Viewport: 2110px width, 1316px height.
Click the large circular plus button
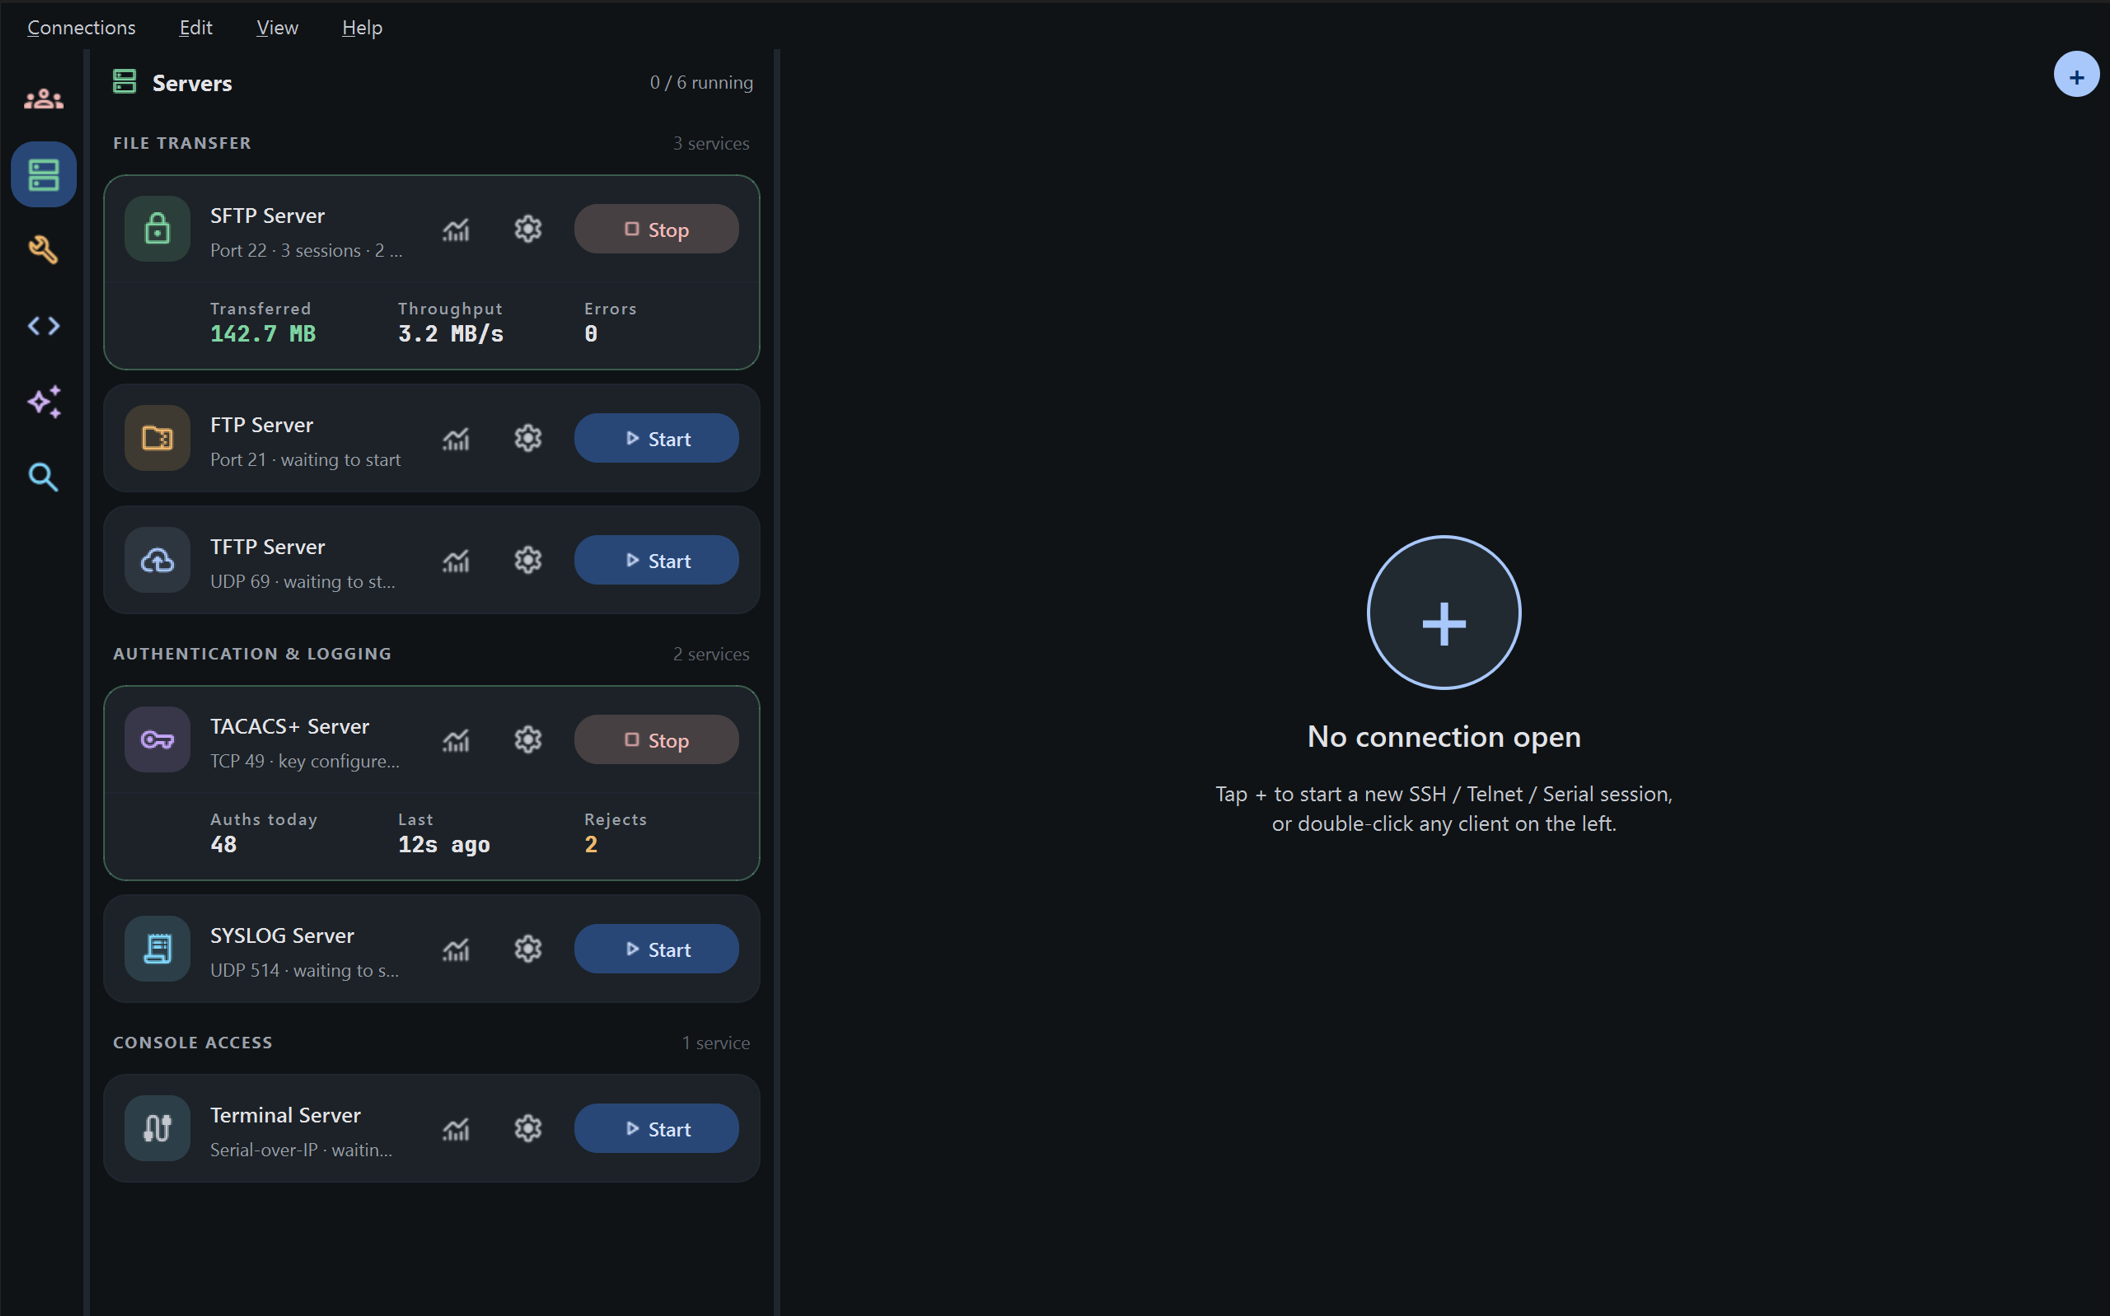tap(1443, 612)
